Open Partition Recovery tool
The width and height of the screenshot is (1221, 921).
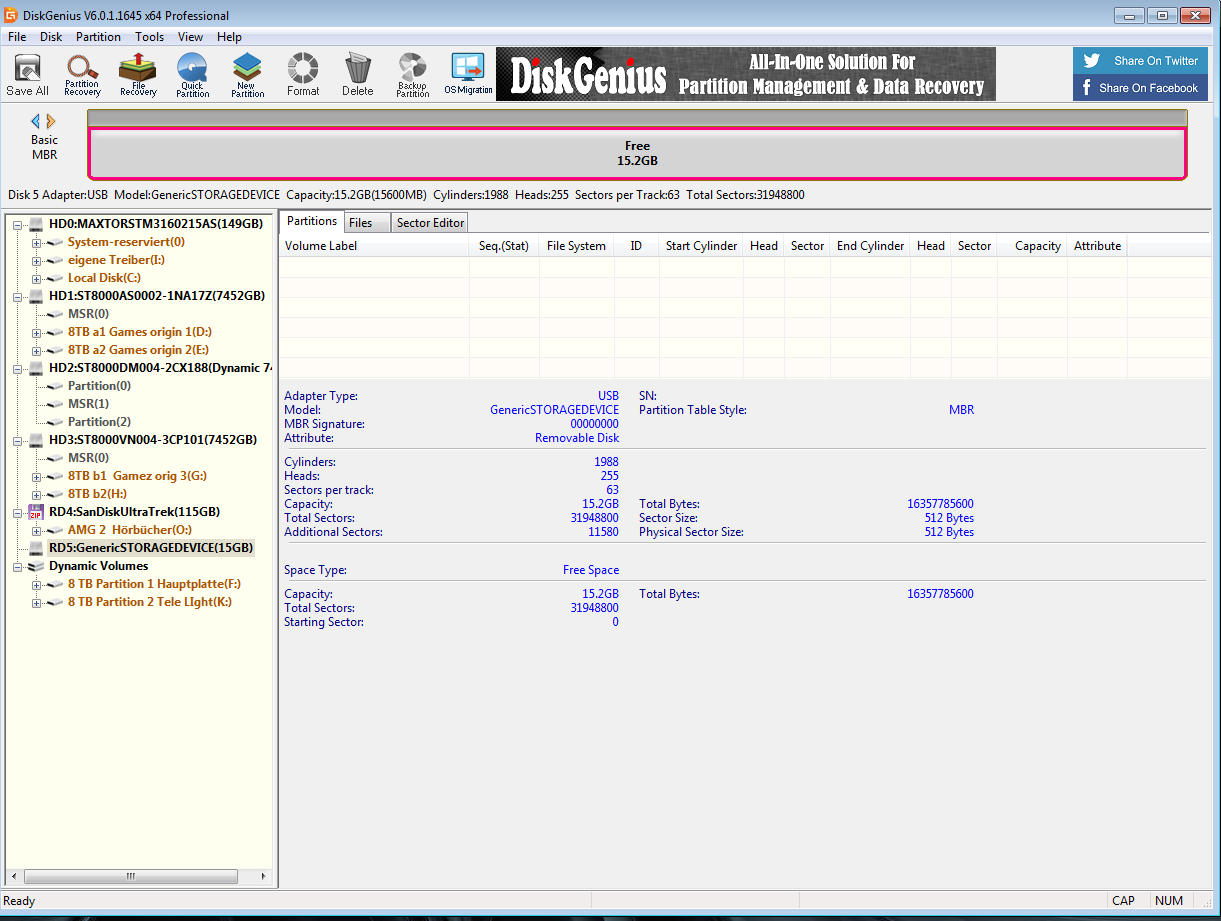[82, 75]
